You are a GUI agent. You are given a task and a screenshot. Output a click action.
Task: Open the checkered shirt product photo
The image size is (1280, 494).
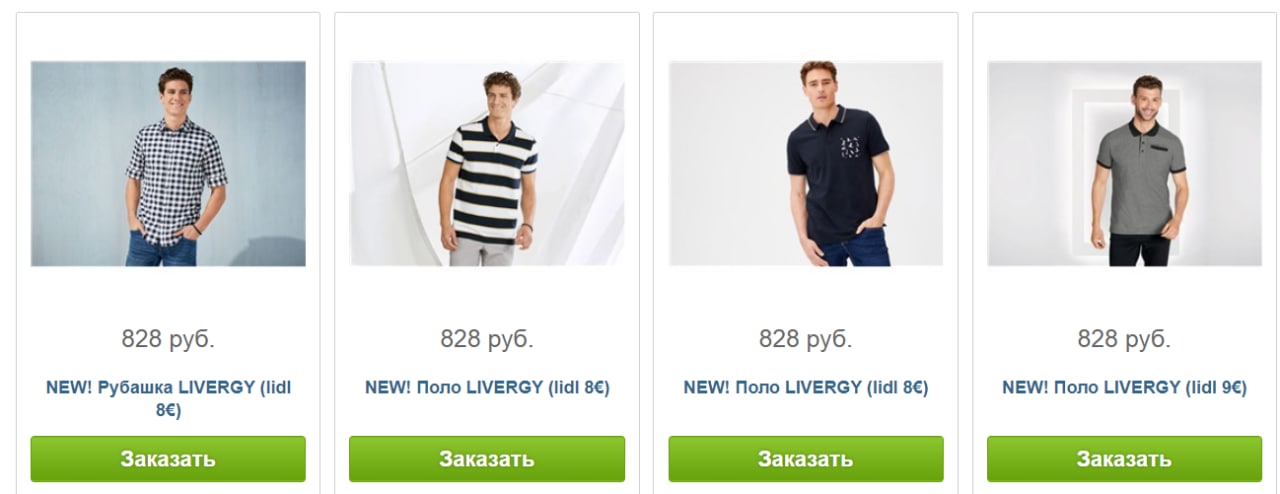tap(168, 164)
